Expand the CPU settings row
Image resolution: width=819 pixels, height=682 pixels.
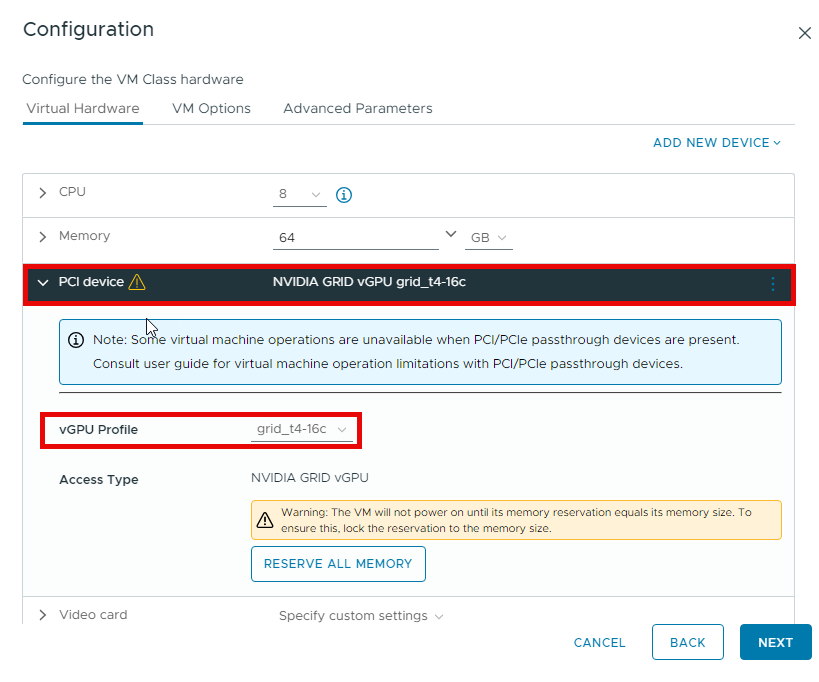pyautogui.click(x=42, y=192)
